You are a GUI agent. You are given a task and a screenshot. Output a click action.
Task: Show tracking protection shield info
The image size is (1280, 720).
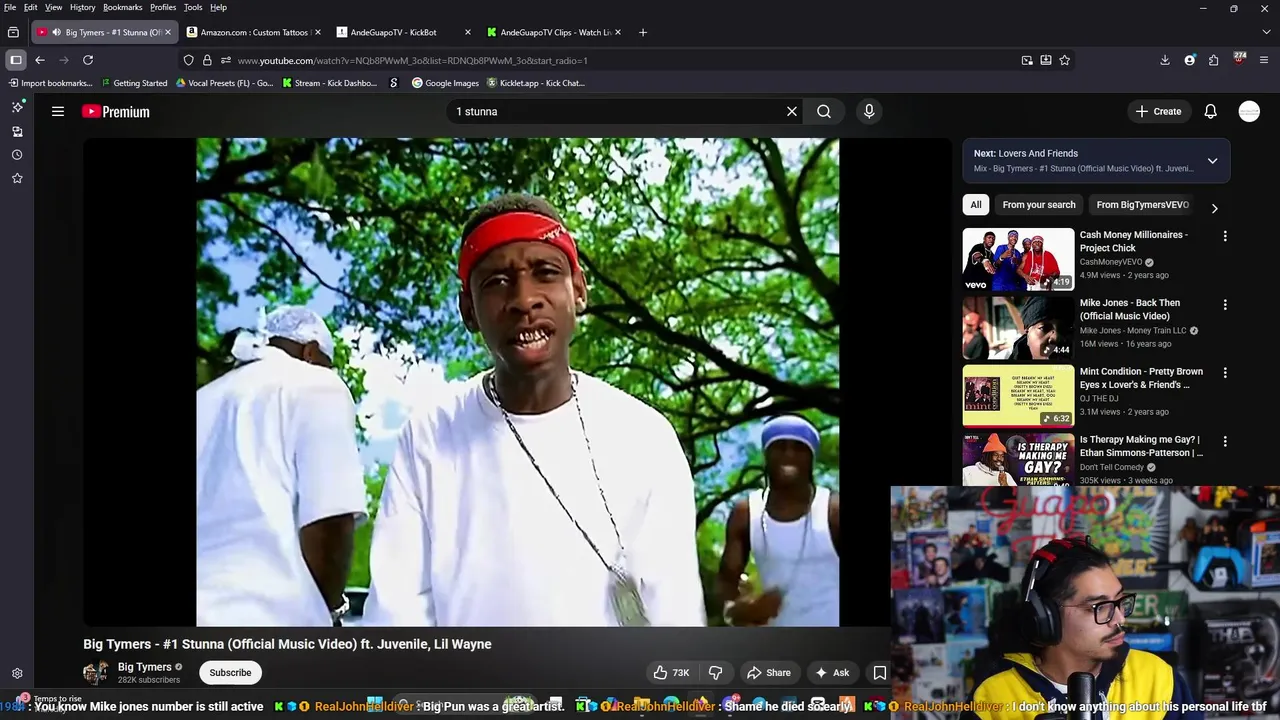(x=188, y=60)
